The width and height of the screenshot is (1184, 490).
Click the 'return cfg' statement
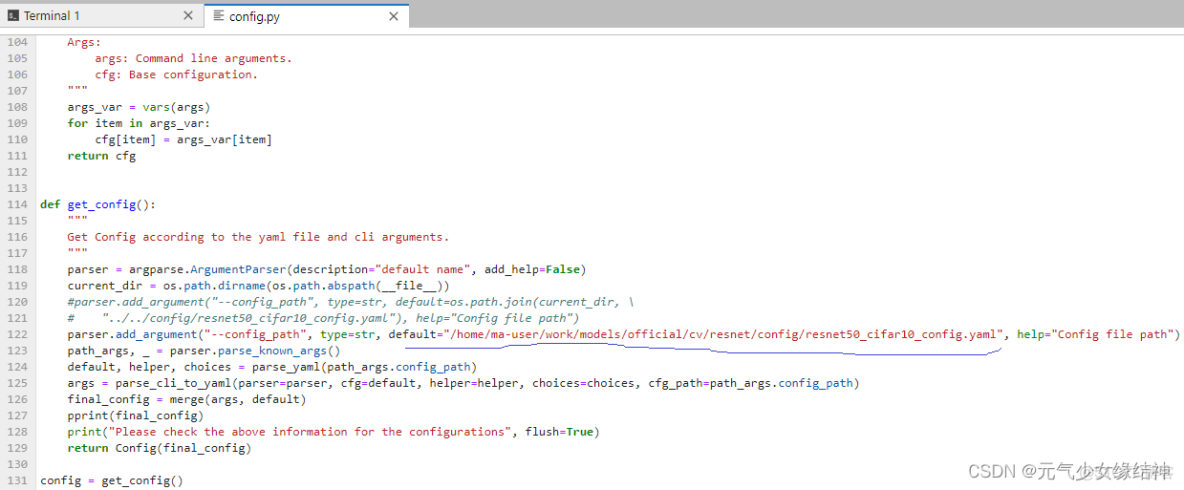click(101, 156)
